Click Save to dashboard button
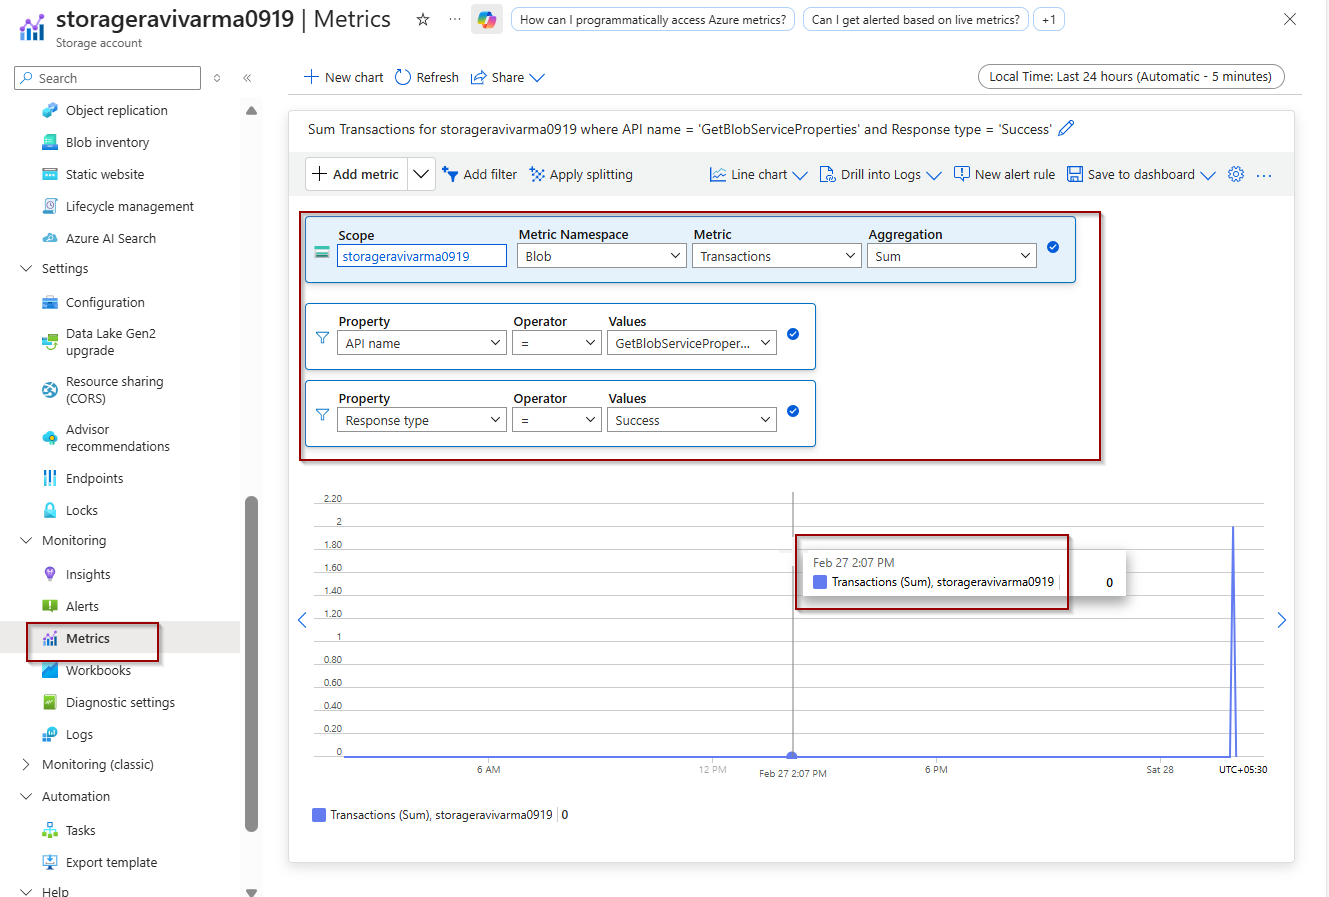 click(x=1141, y=174)
